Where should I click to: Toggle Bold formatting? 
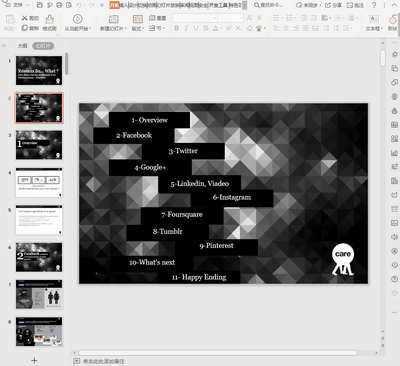[x=176, y=29]
